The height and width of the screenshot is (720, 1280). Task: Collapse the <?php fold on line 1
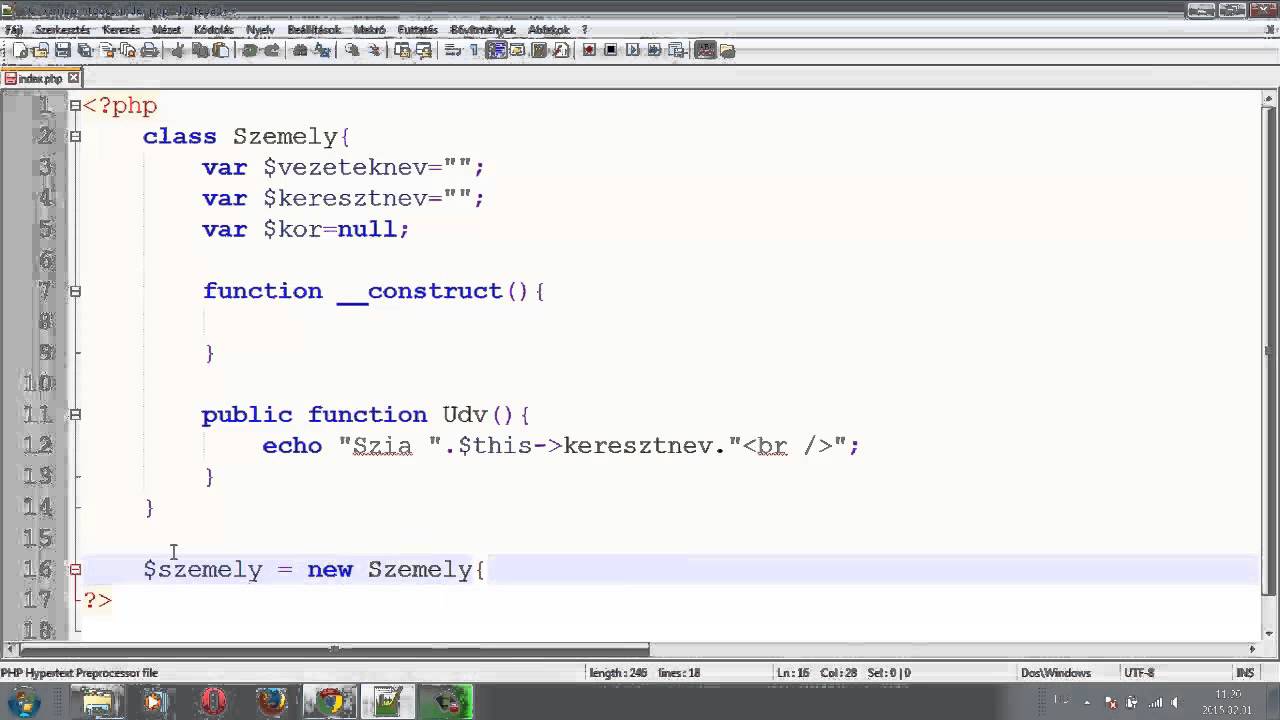pyautogui.click(x=75, y=105)
